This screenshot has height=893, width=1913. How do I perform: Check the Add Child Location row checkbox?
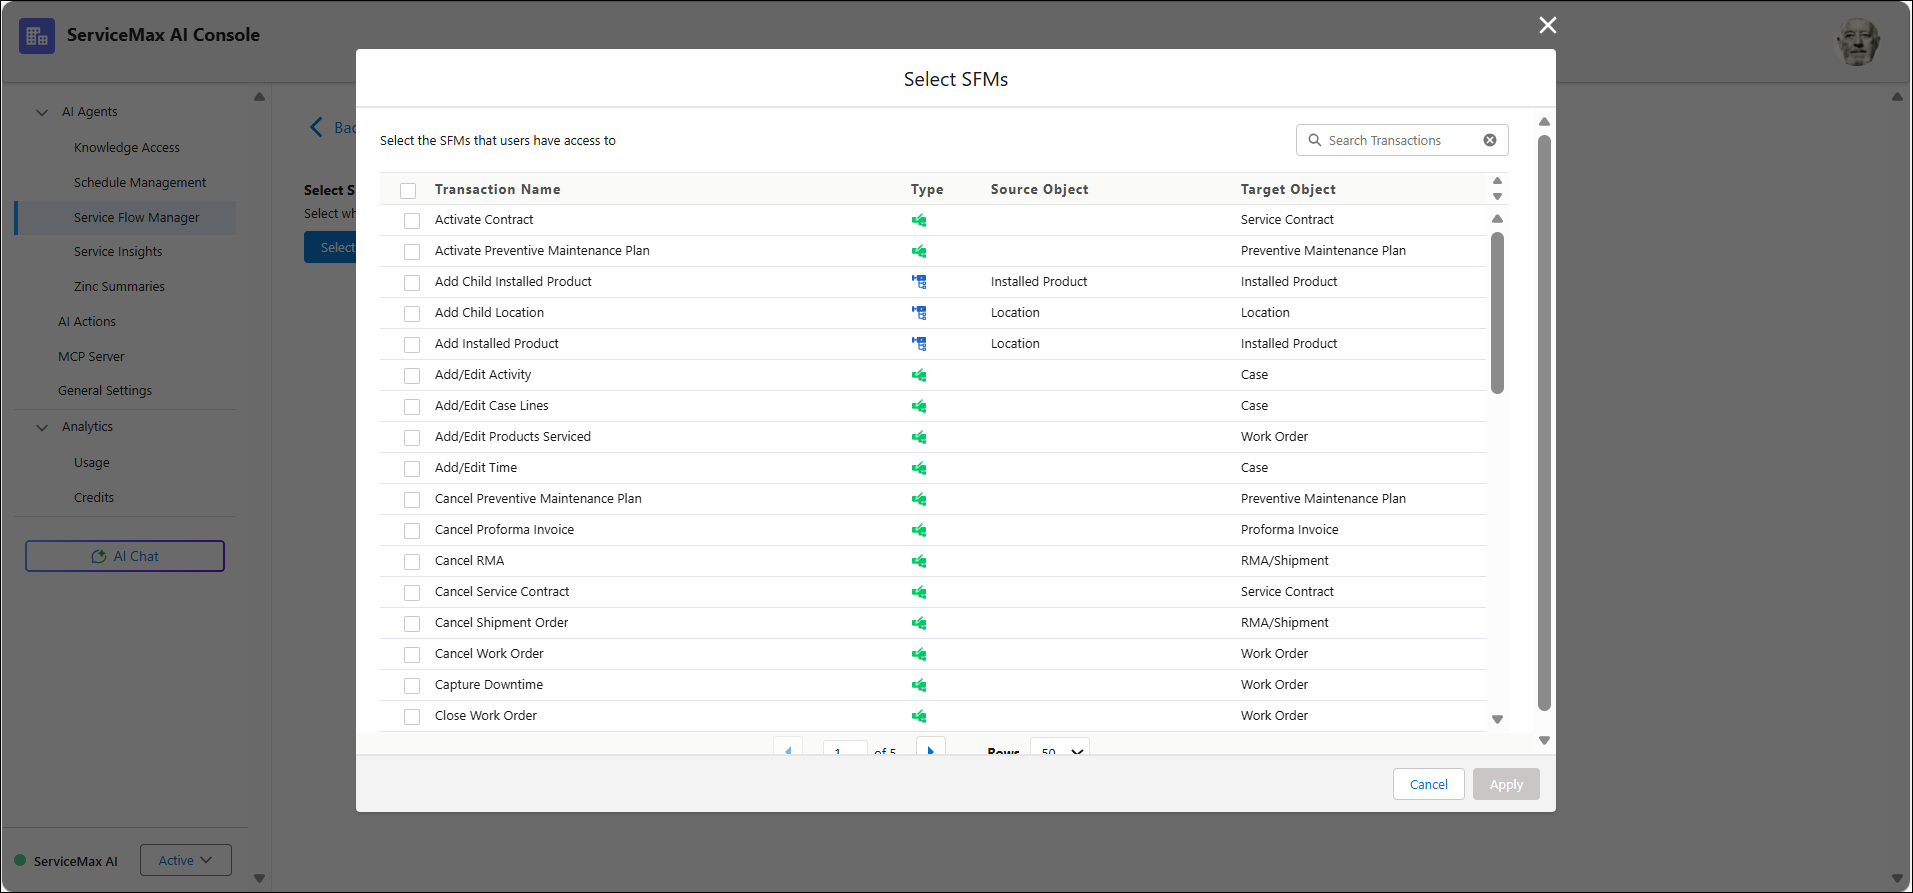tap(412, 314)
